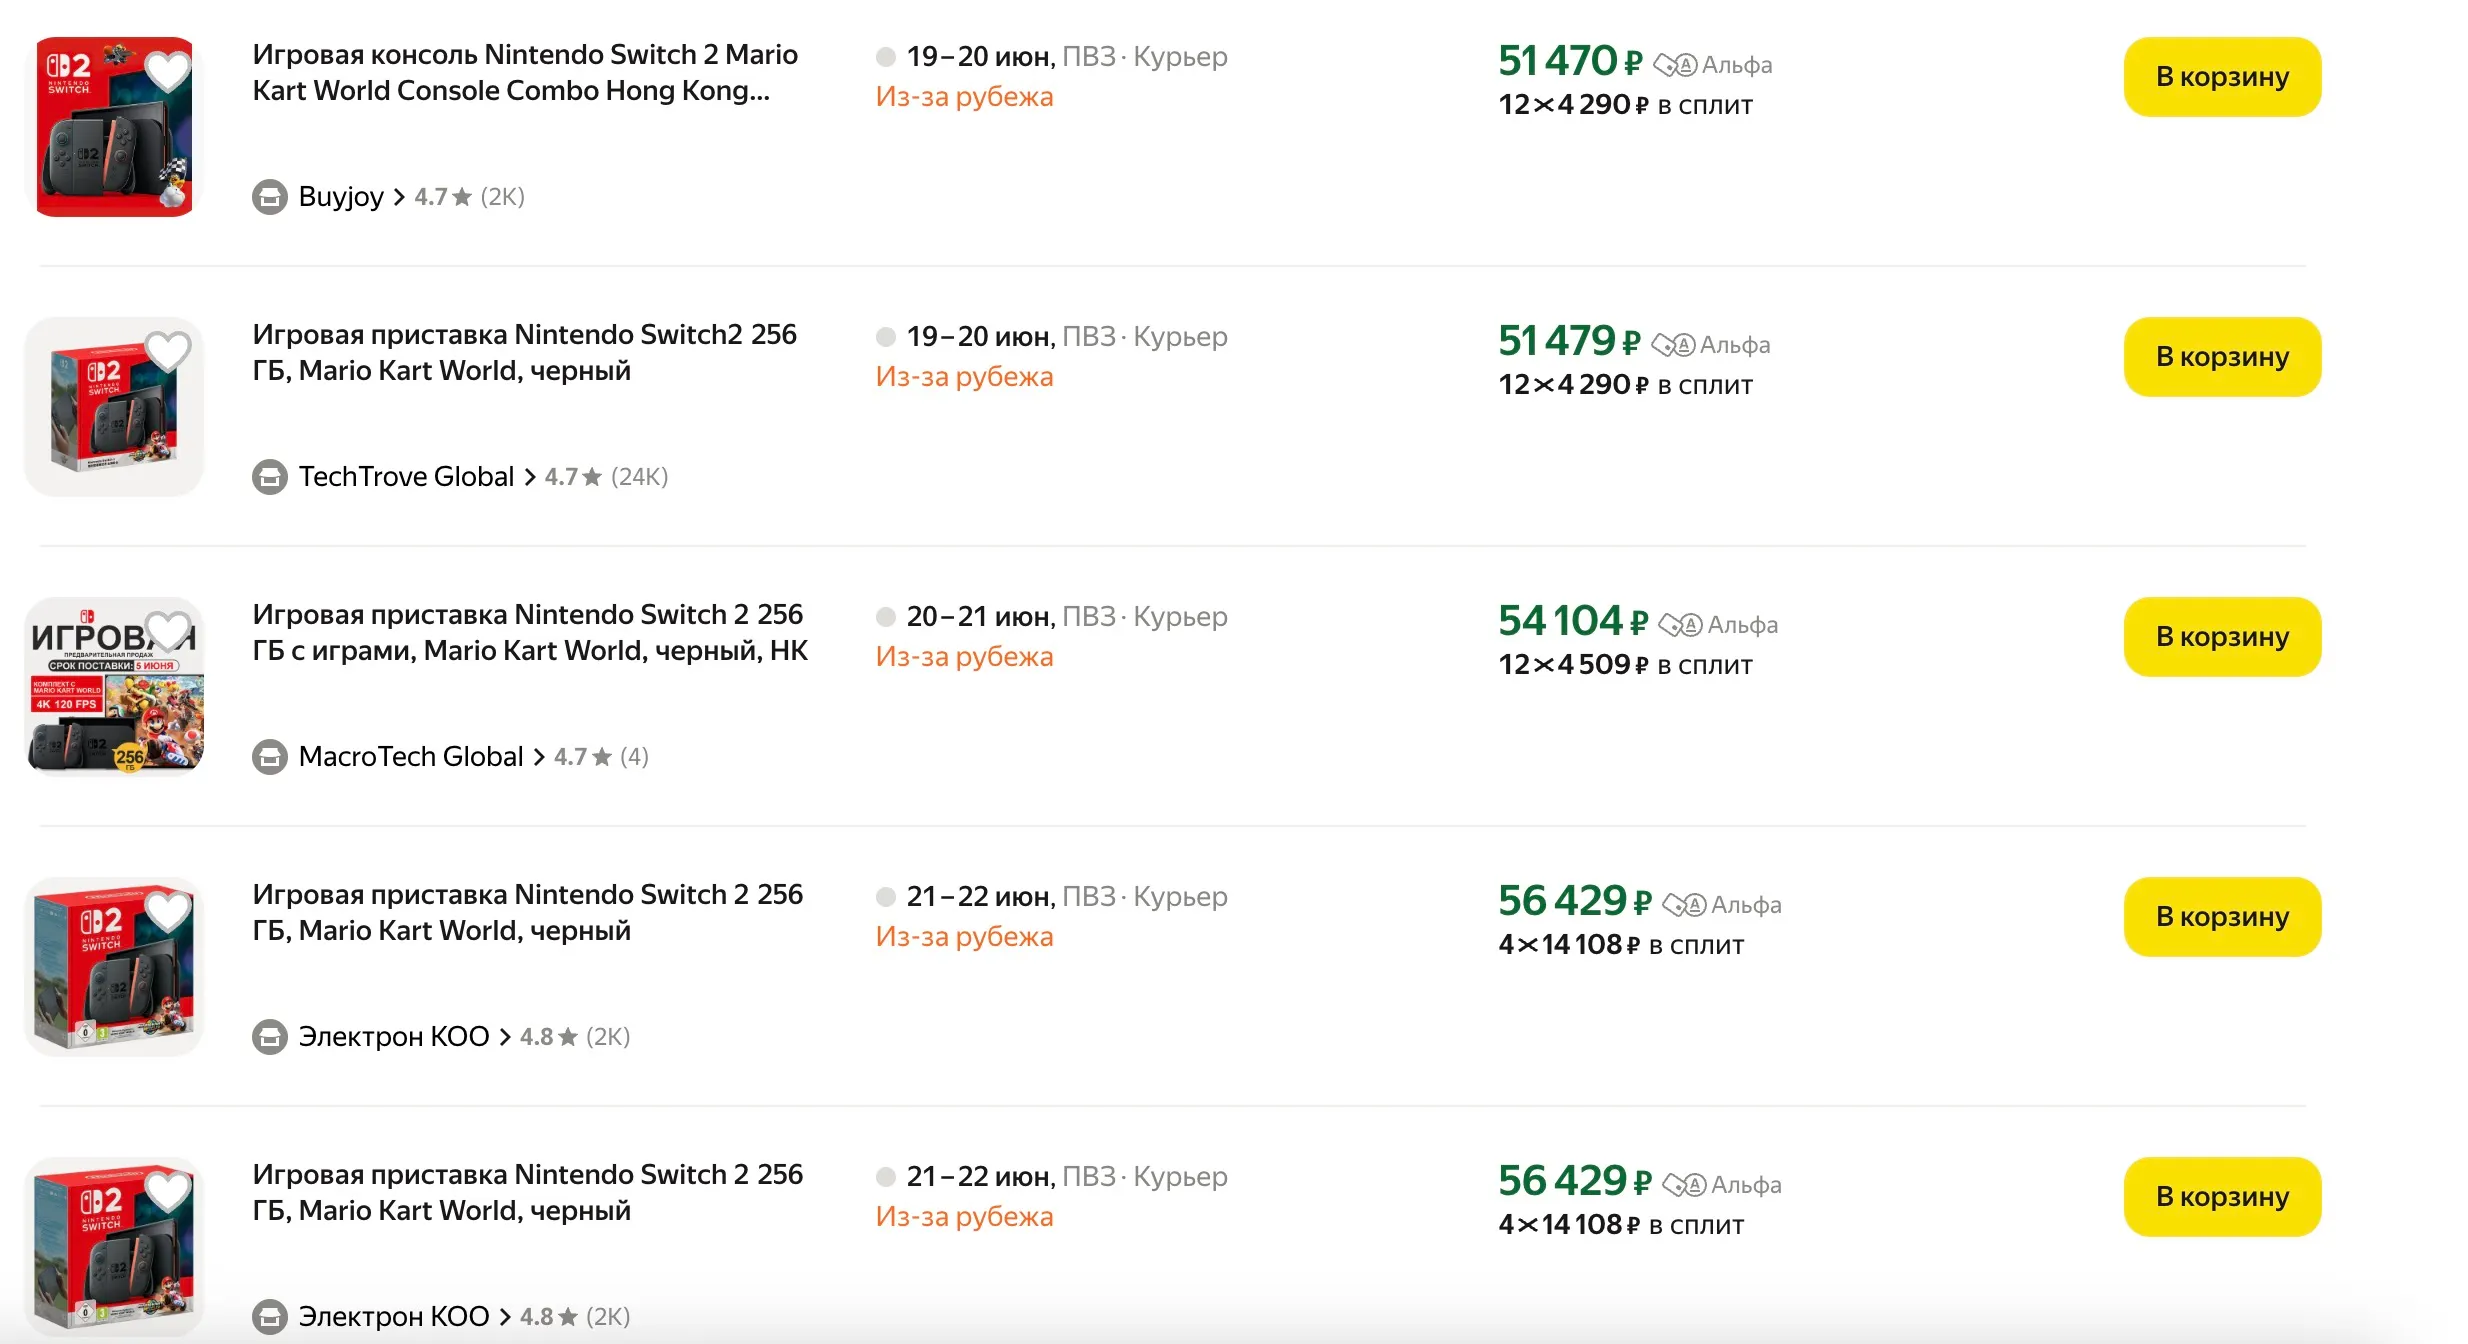Open the MacroTech Global product thumbnail

114,687
